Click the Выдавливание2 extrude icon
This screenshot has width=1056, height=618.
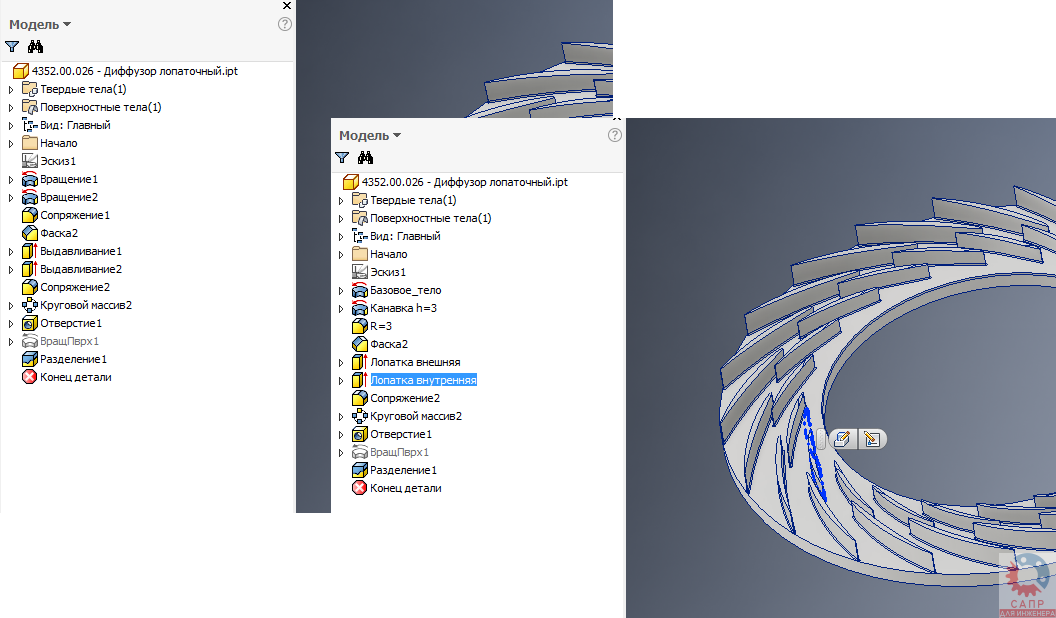pos(30,269)
